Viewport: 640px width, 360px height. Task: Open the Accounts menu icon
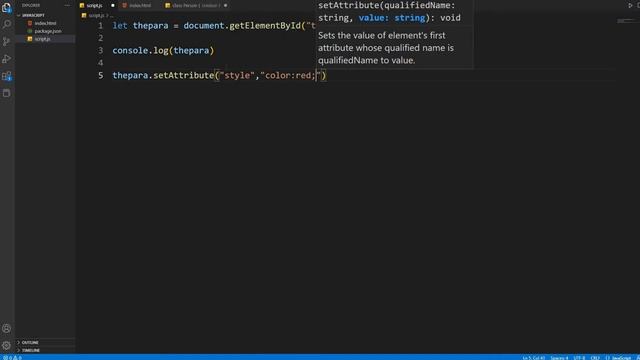click(x=7, y=328)
